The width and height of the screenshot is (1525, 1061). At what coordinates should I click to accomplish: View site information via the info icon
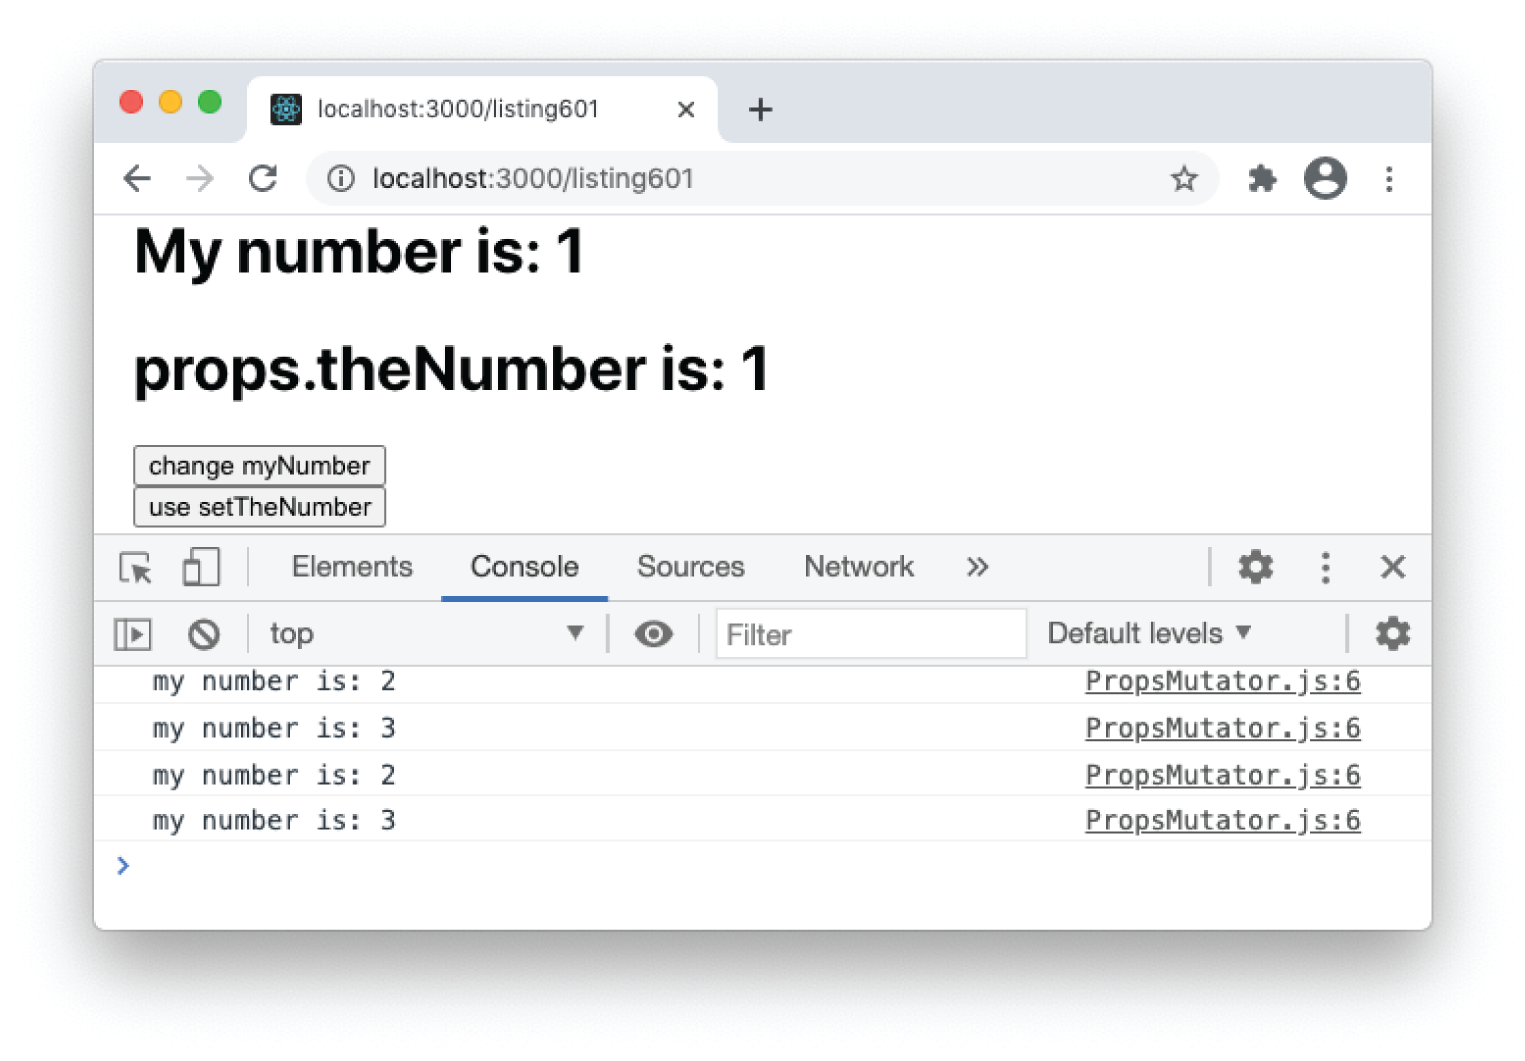click(341, 178)
